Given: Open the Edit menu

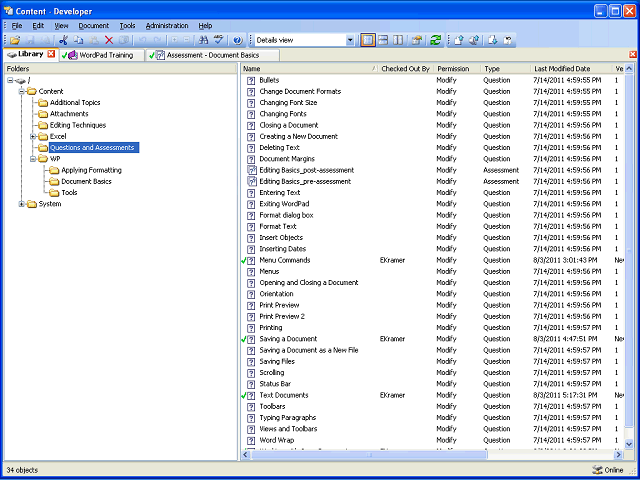Looking at the screenshot, I should [x=38, y=26].
